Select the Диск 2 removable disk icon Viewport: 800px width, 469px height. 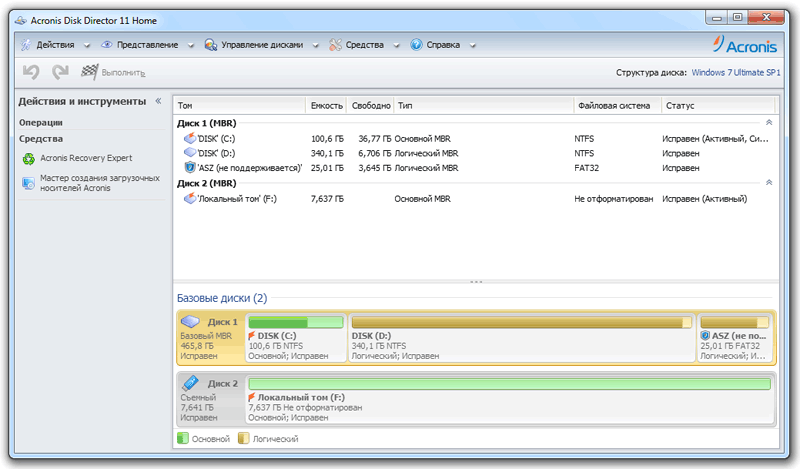[x=191, y=383]
